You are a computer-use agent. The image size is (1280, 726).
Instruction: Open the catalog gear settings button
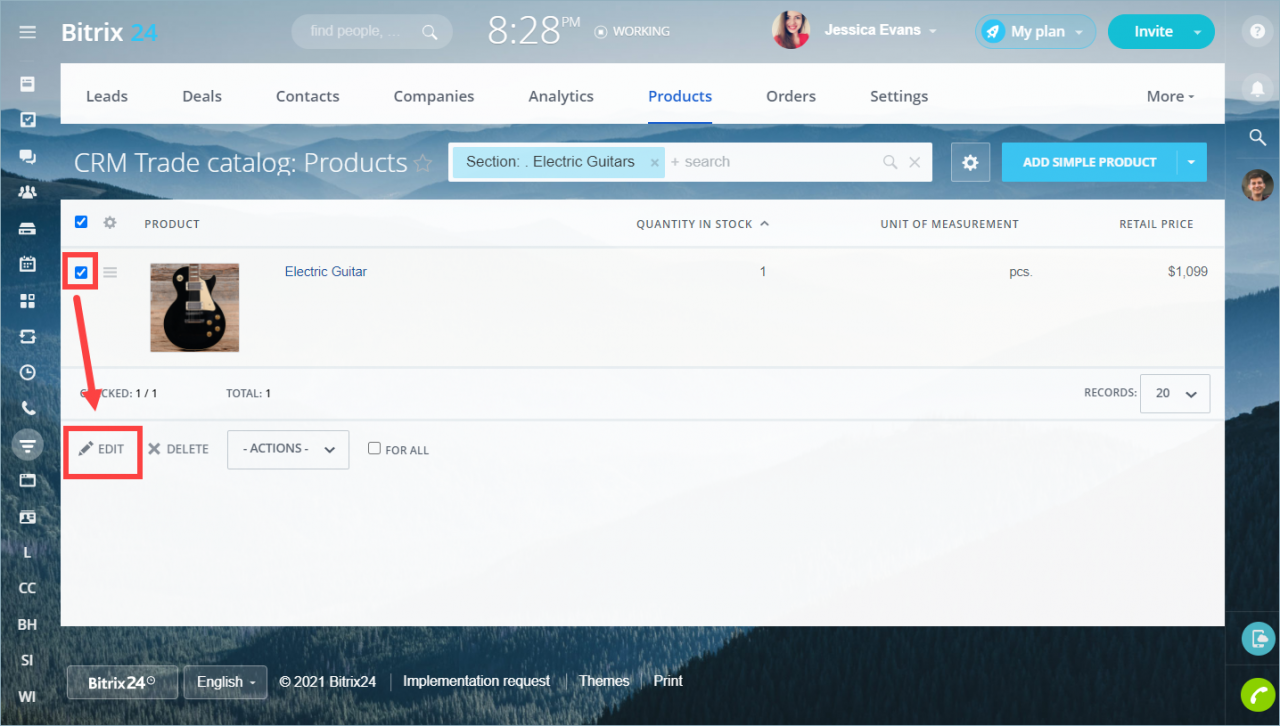(x=969, y=162)
